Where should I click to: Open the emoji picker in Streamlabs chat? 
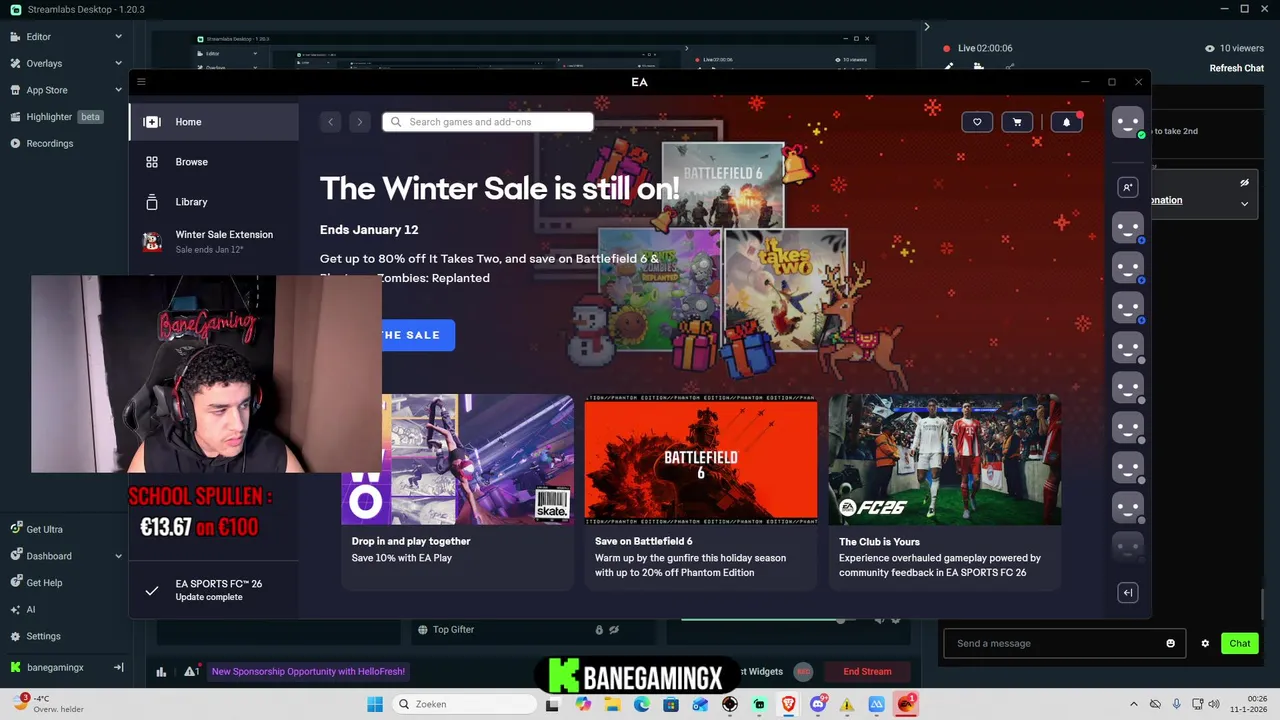pos(1170,643)
